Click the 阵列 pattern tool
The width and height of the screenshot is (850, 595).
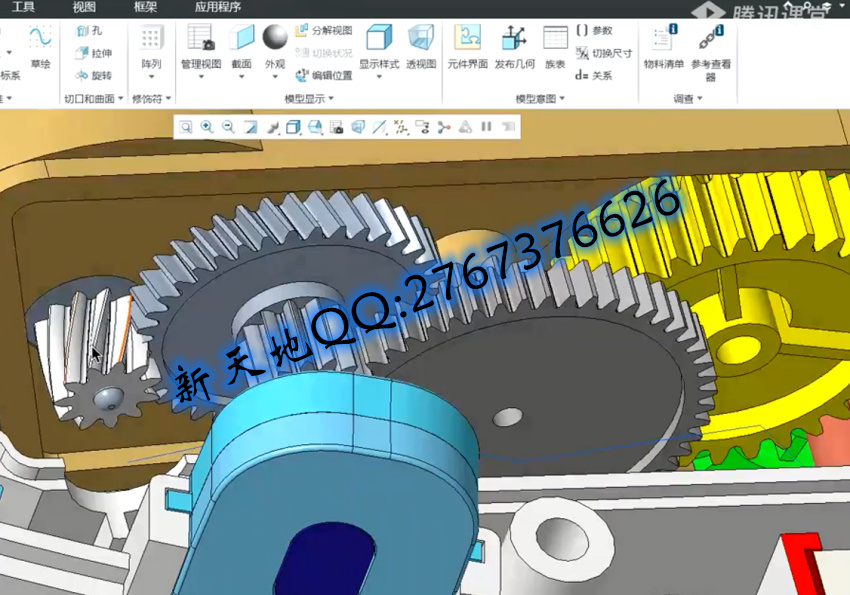(151, 41)
